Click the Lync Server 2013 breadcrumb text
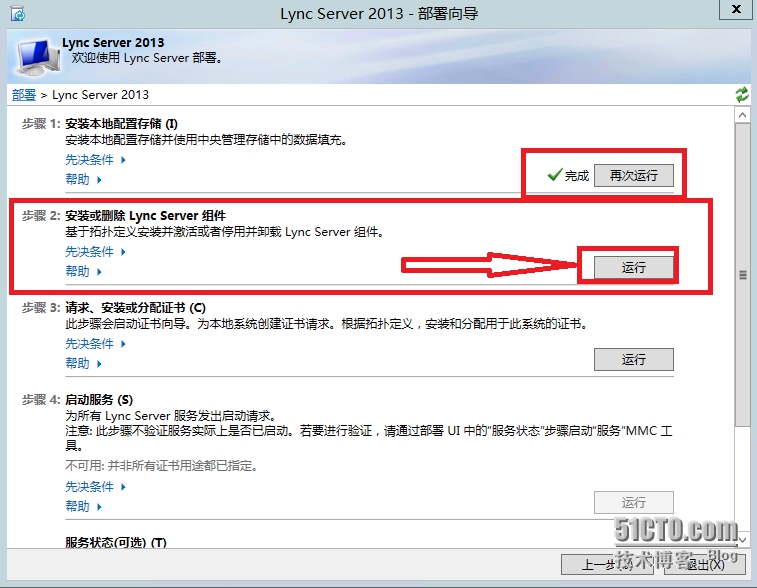The height and width of the screenshot is (588, 757). coord(100,95)
